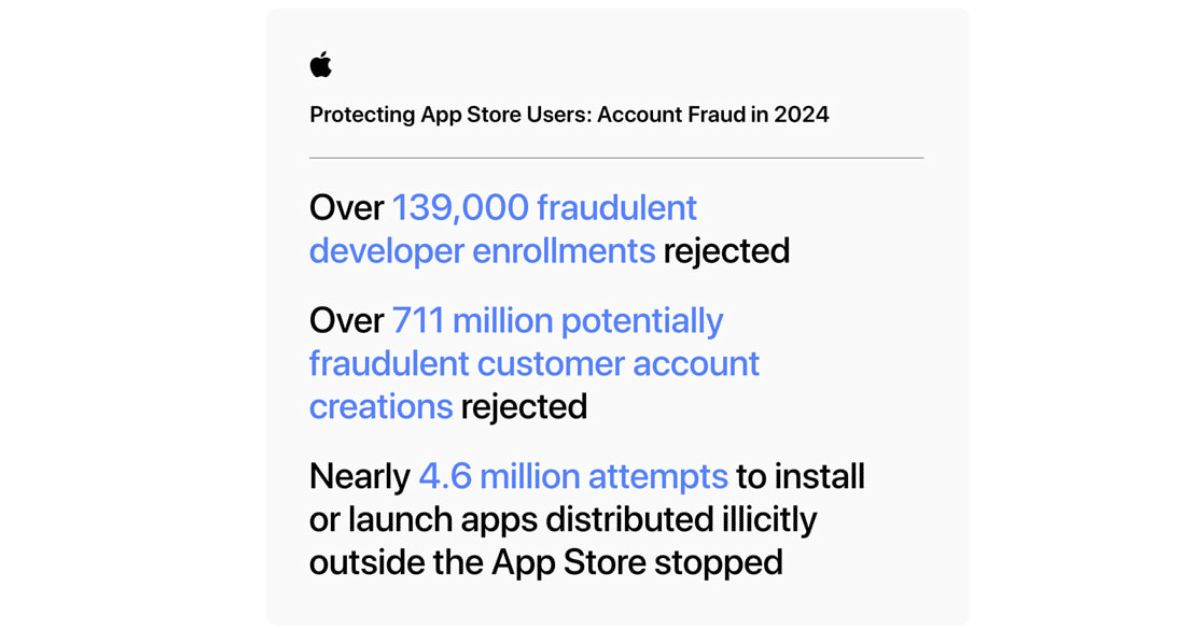Click the horizontal divider under the heading
Viewport: 1200px width, 630px height.
coord(616,158)
